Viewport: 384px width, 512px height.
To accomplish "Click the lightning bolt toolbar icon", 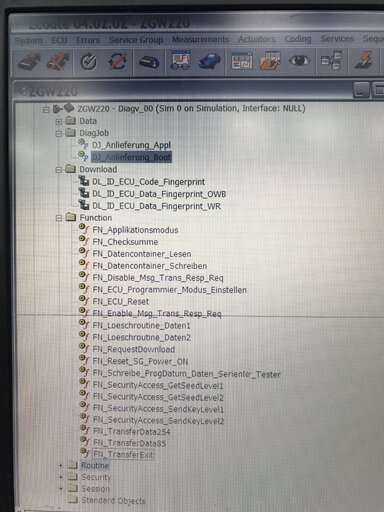I will pyautogui.click(x=364, y=60).
